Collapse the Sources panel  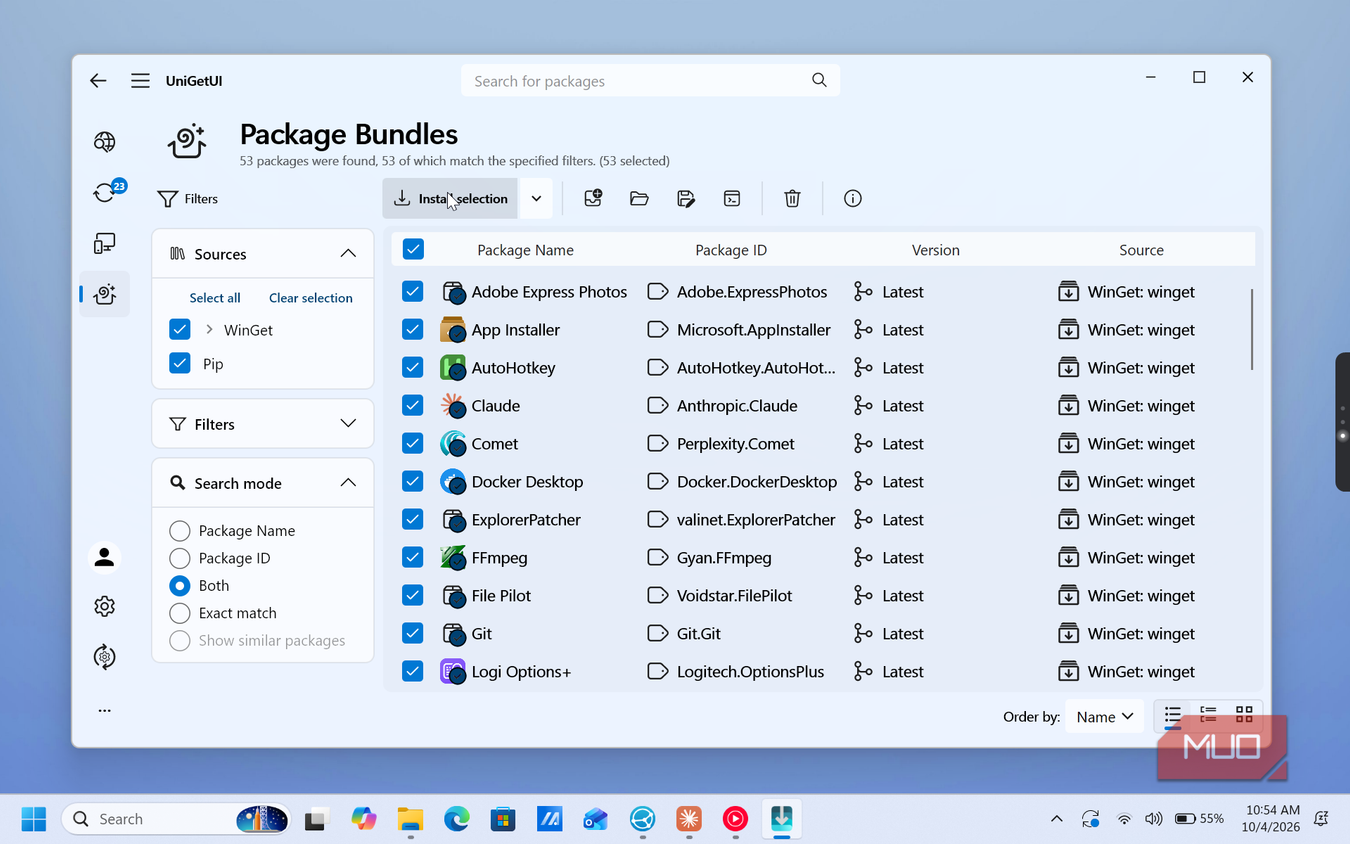click(348, 254)
